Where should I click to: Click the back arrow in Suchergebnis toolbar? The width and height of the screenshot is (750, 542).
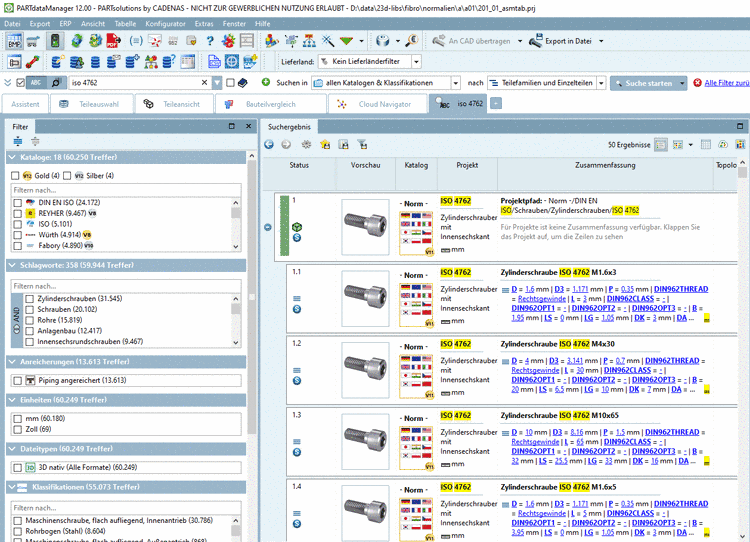270,145
